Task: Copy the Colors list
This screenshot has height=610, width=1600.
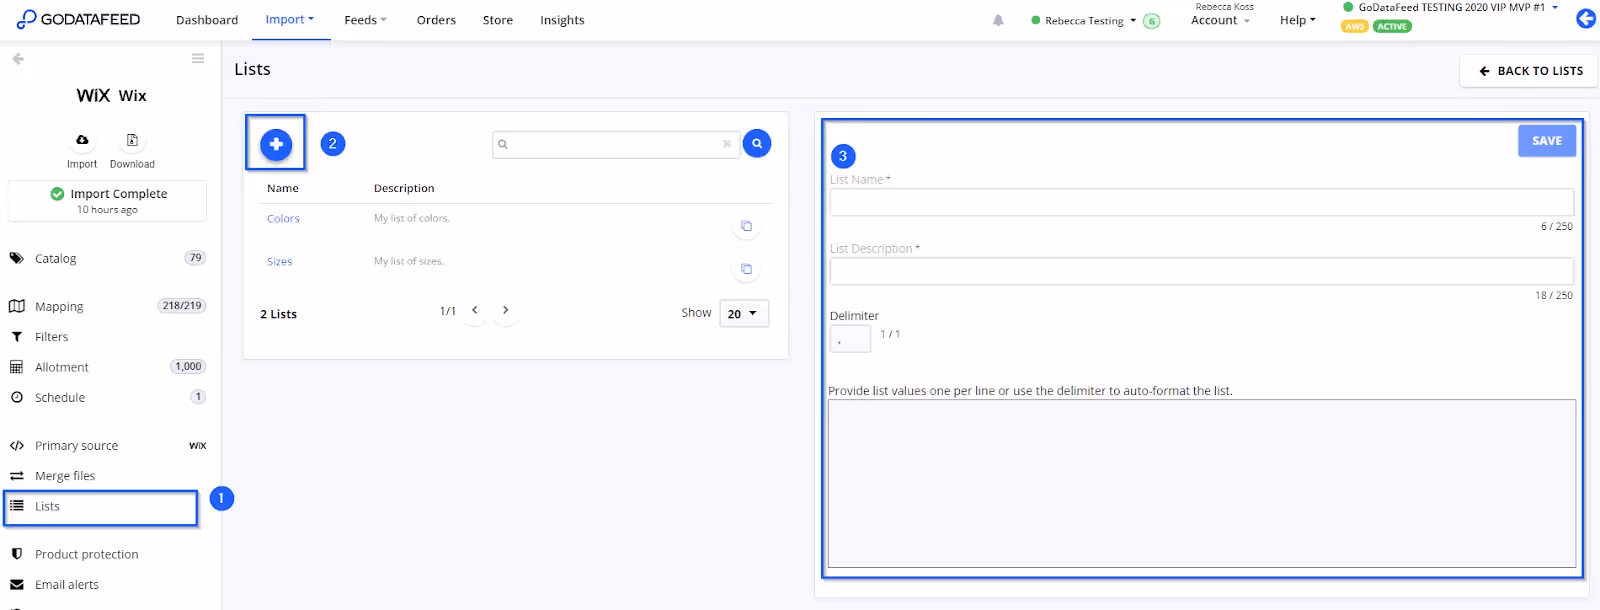Action: (x=746, y=226)
